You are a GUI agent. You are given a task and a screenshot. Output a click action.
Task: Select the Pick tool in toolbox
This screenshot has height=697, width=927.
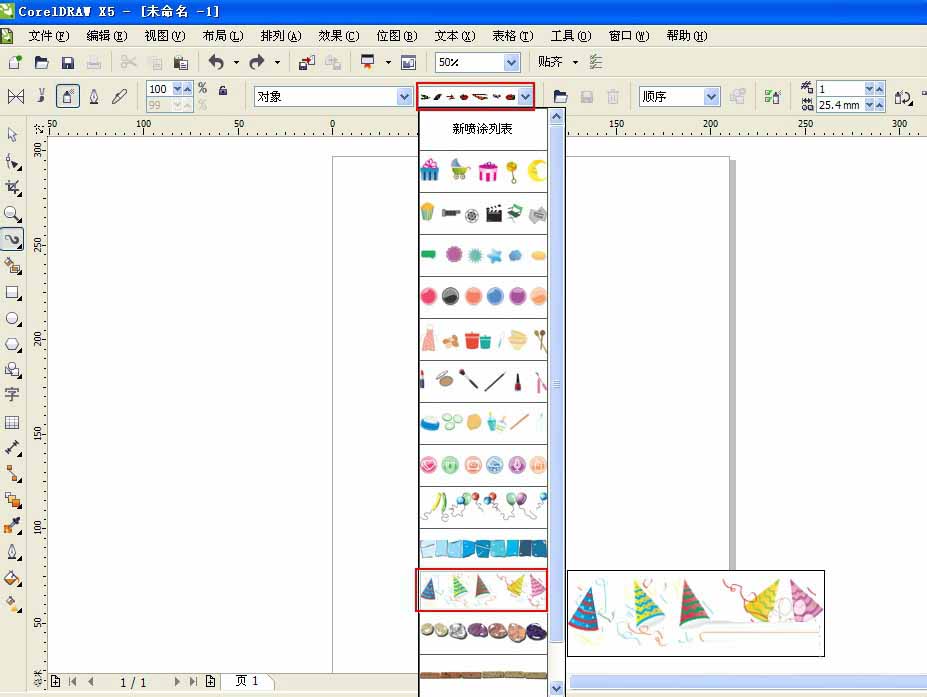(12, 135)
